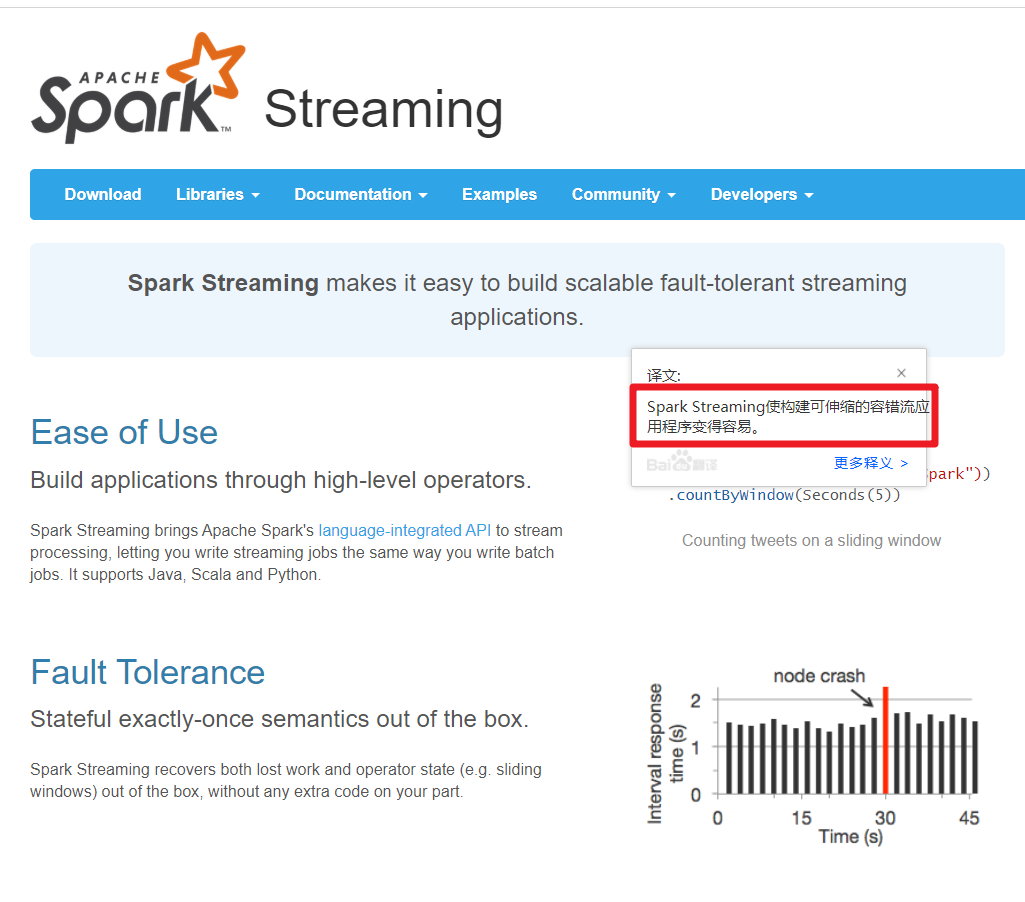Click the 译文 label in popup
This screenshot has height=902, width=1025.
pyautogui.click(x=664, y=375)
